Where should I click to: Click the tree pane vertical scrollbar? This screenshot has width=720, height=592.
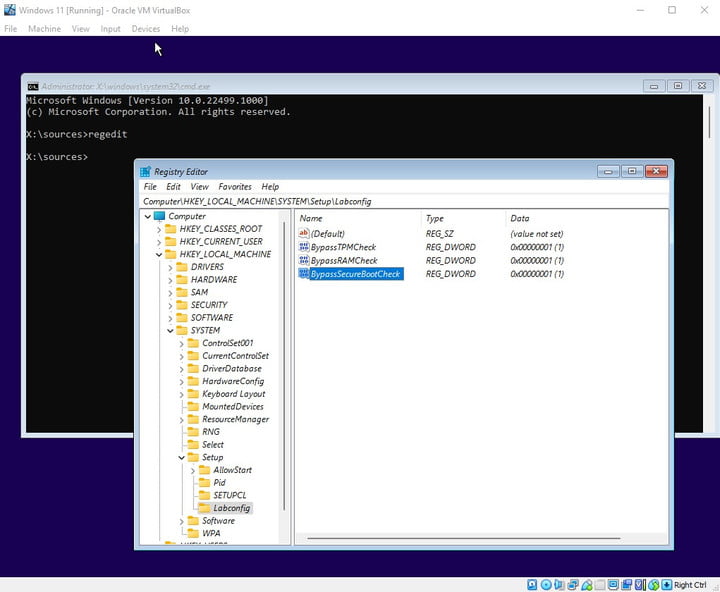point(284,366)
